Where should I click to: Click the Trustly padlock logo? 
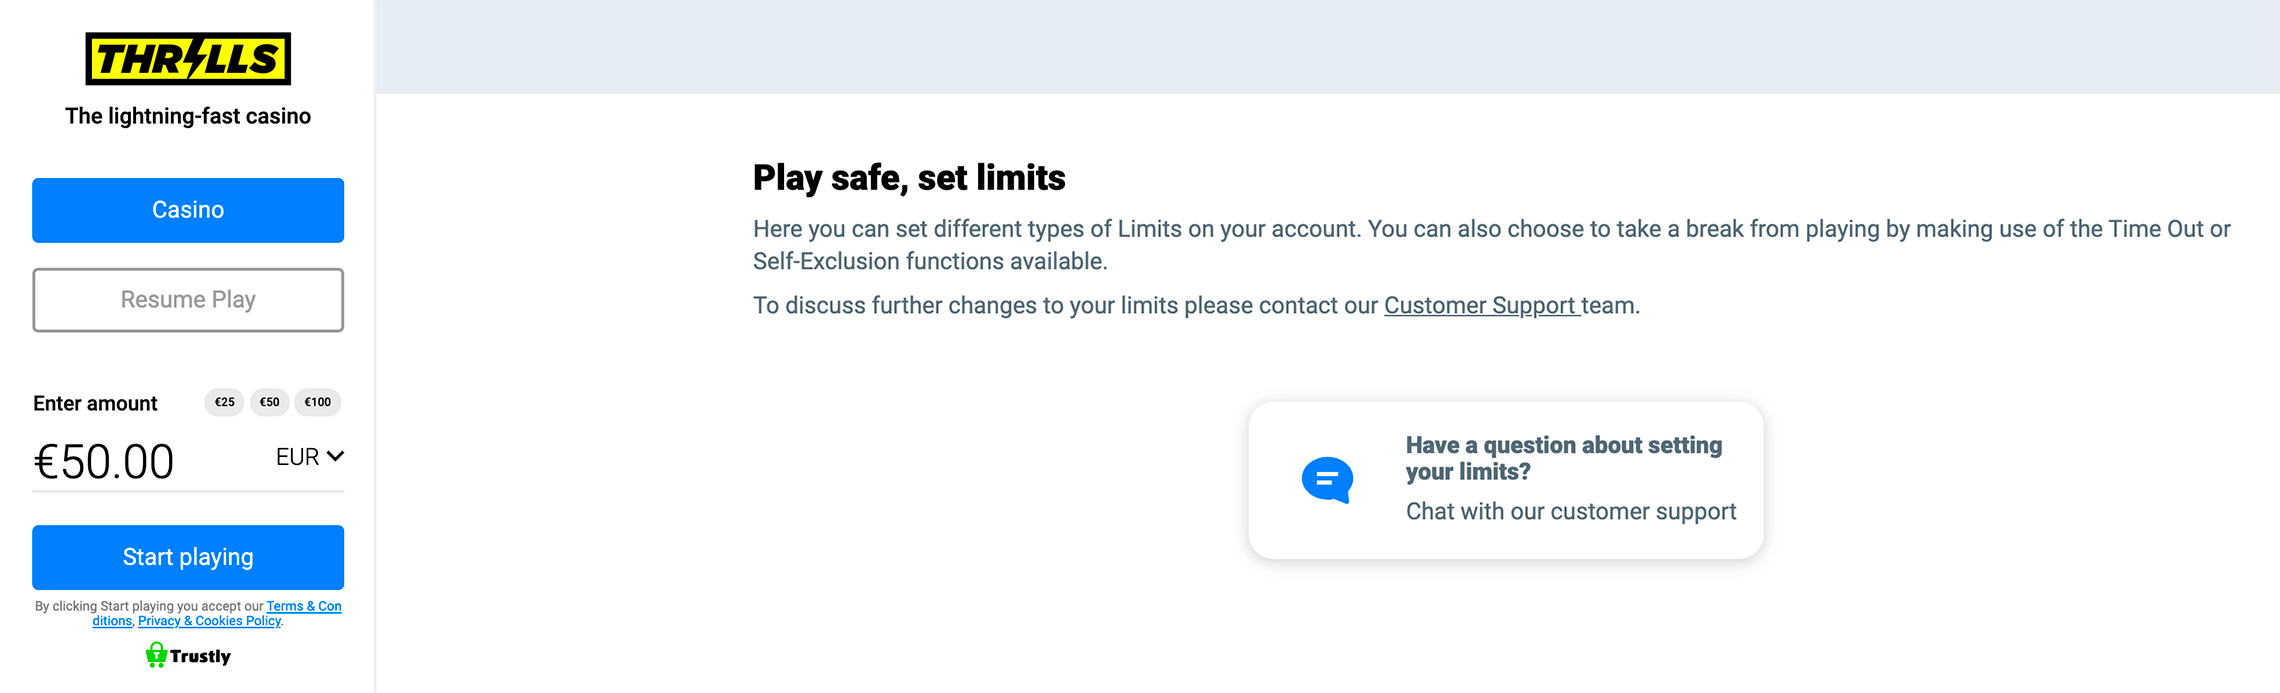[157, 655]
